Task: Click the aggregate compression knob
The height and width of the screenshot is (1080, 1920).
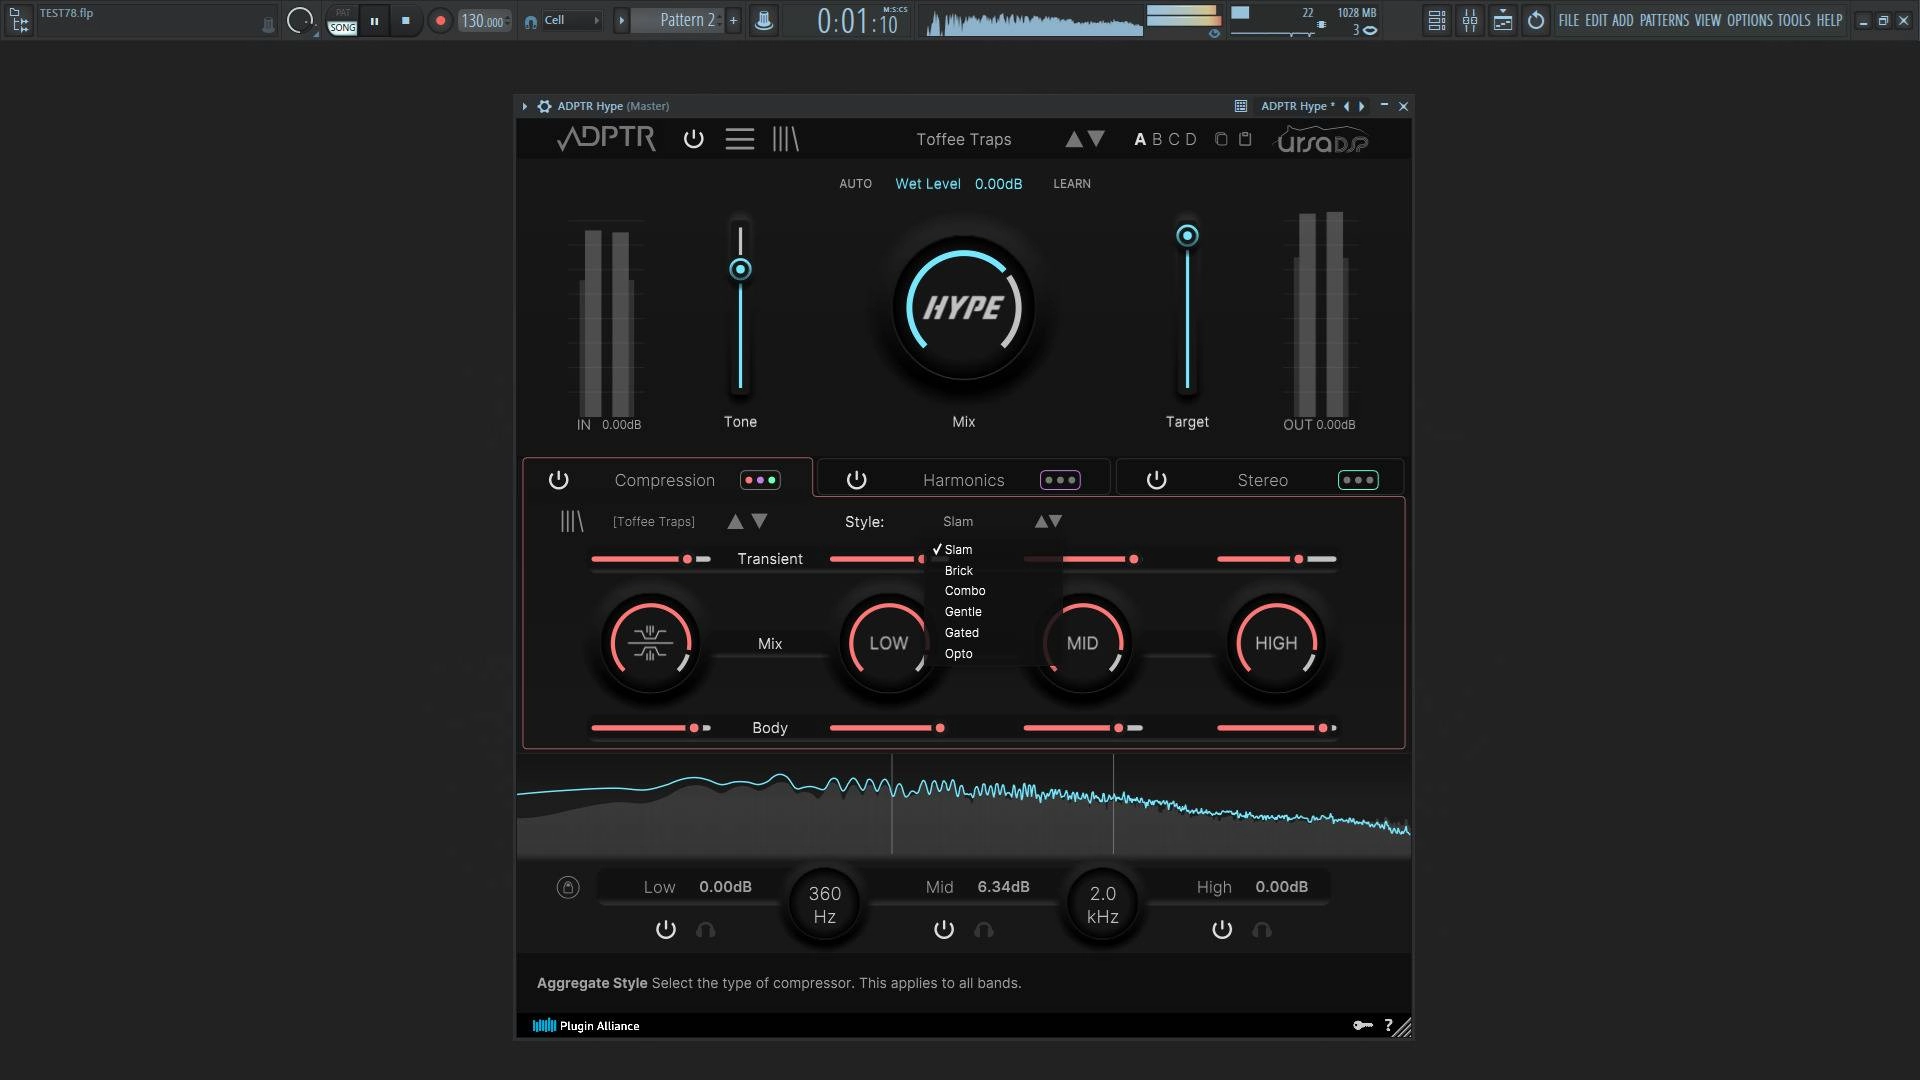Action: (x=650, y=643)
